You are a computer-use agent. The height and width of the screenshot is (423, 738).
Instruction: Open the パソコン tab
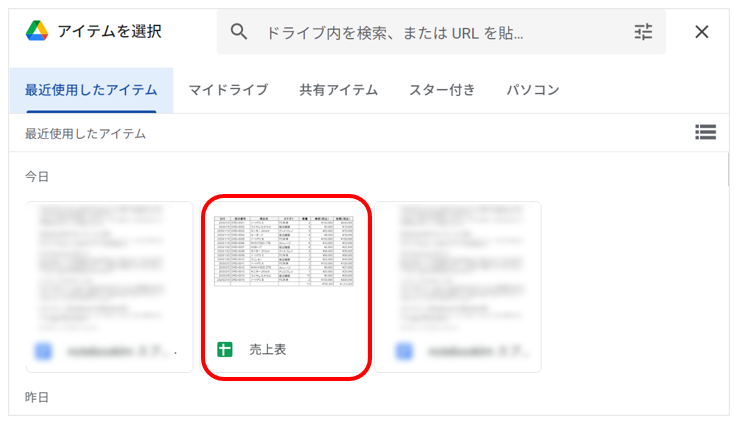[532, 90]
